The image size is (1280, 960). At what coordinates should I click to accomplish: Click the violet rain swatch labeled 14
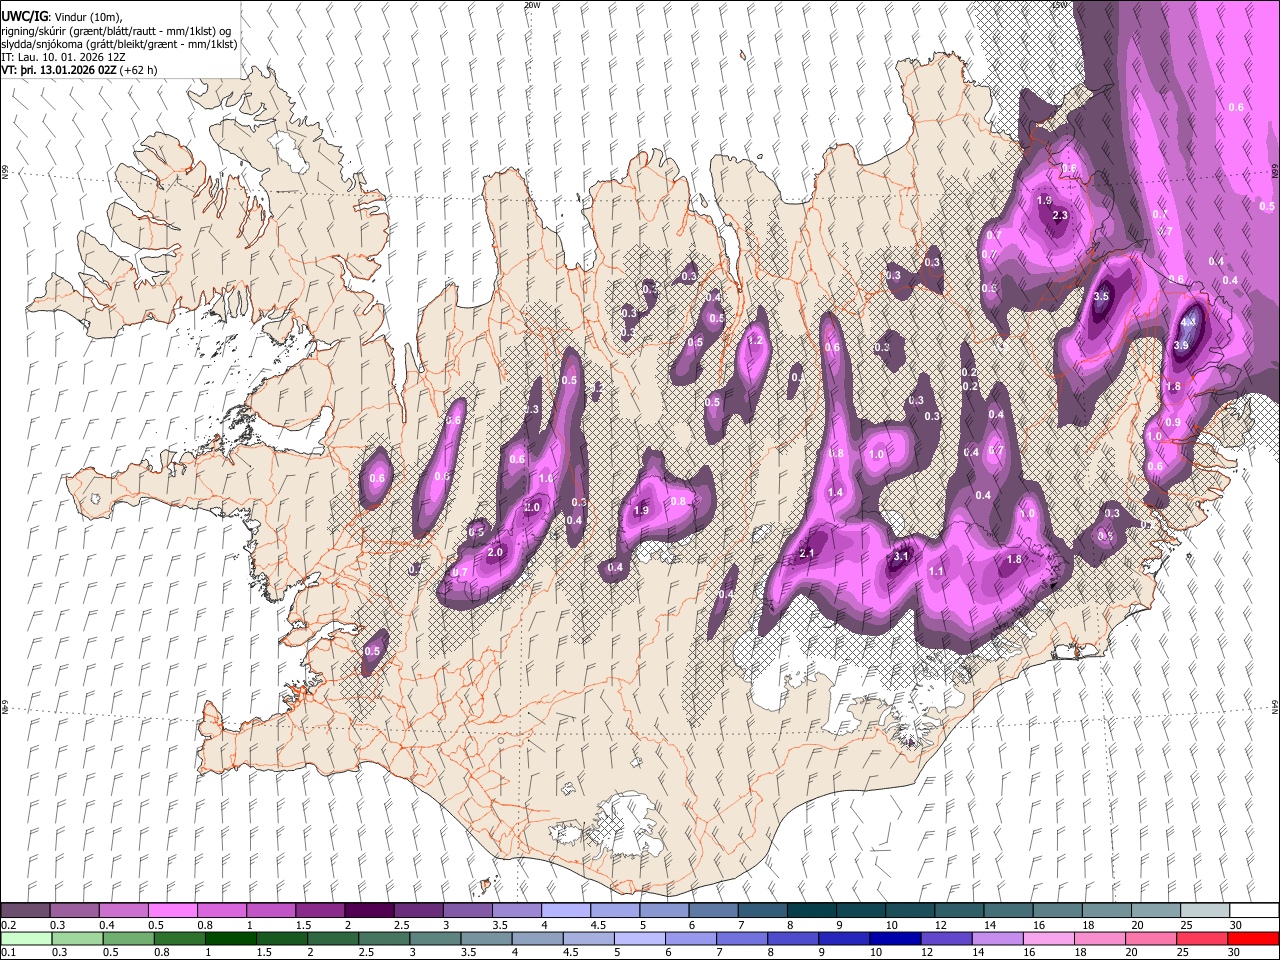click(996, 938)
